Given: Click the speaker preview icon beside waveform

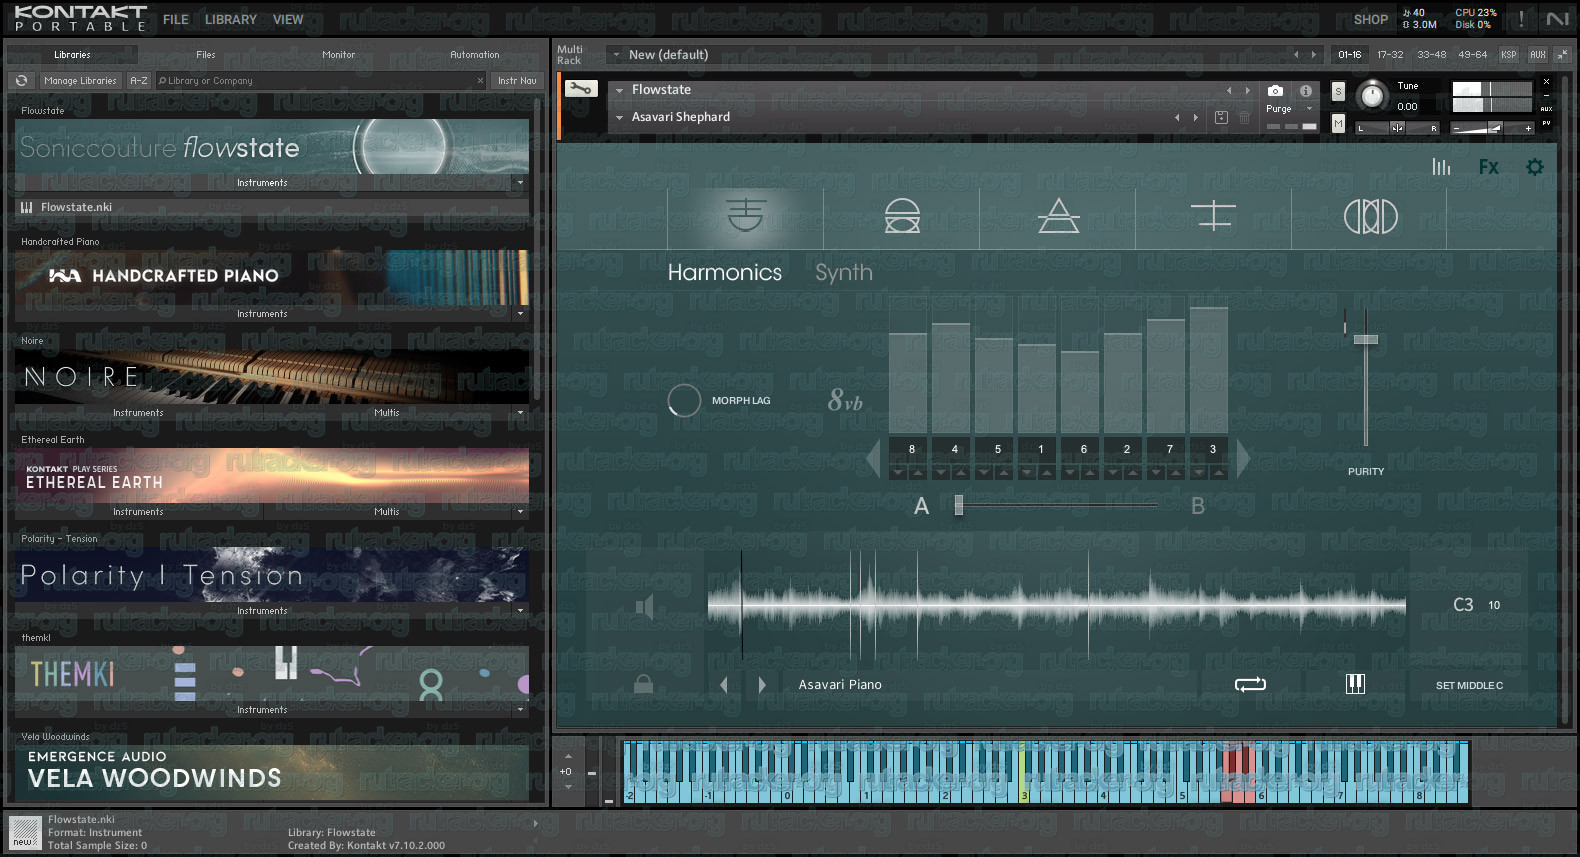Looking at the screenshot, I should [645, 606].
